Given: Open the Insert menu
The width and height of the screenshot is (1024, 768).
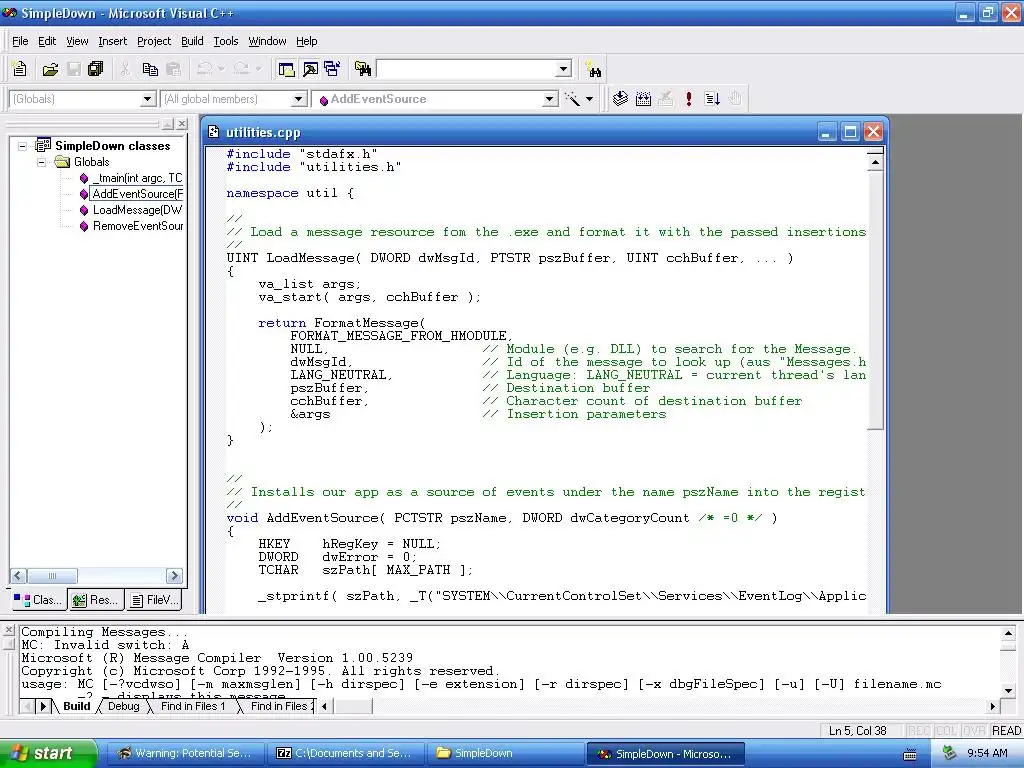Looking at the screenshot, I should click(x=112, y=41).
